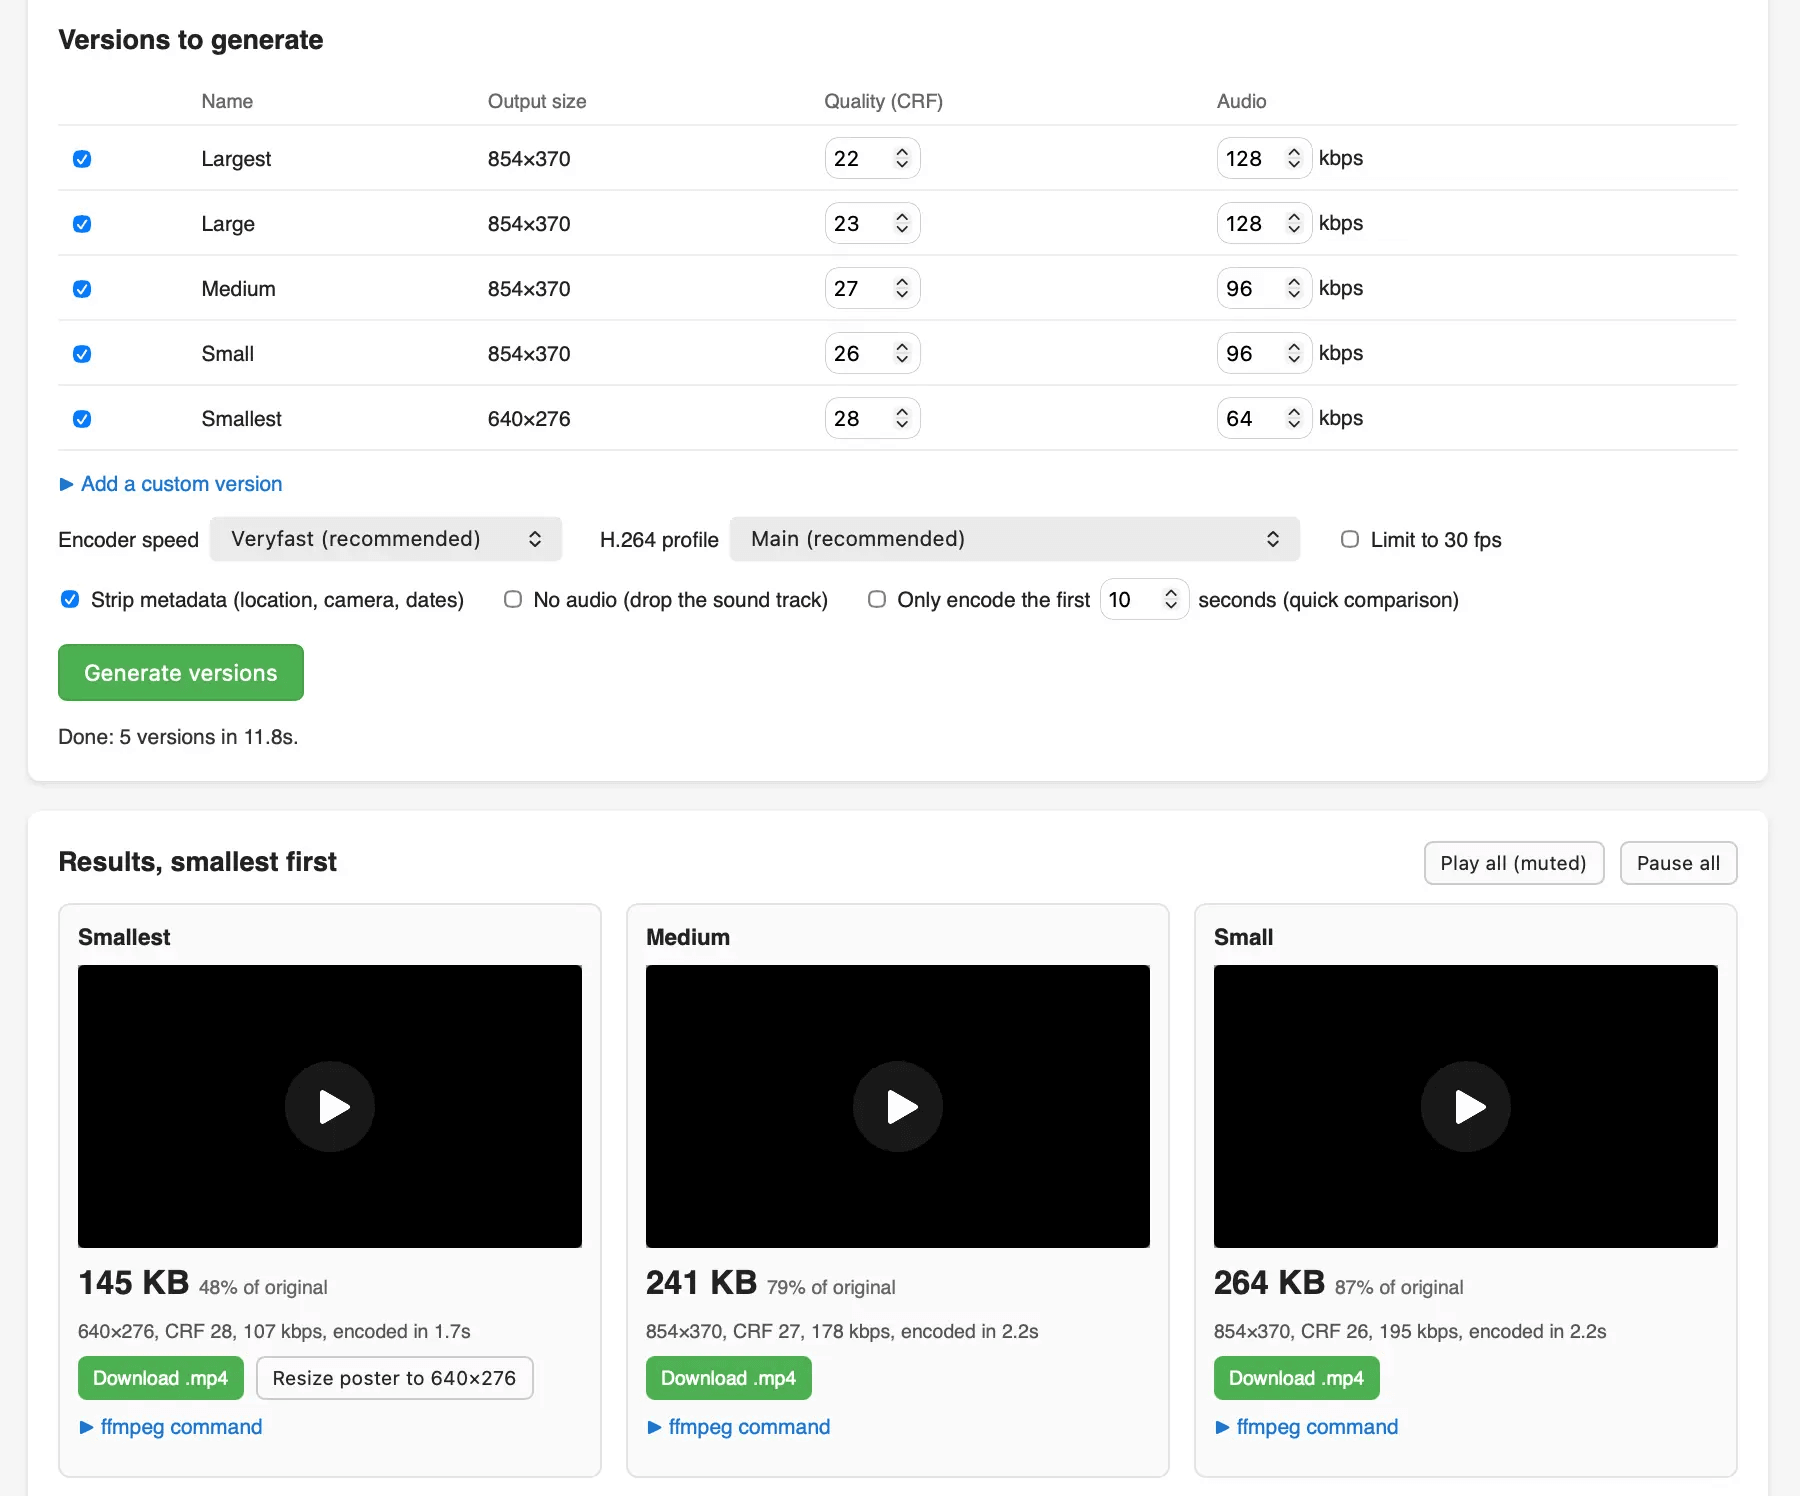Click the Quality (CRF) column header
1800x1496 pixels.
883,101
